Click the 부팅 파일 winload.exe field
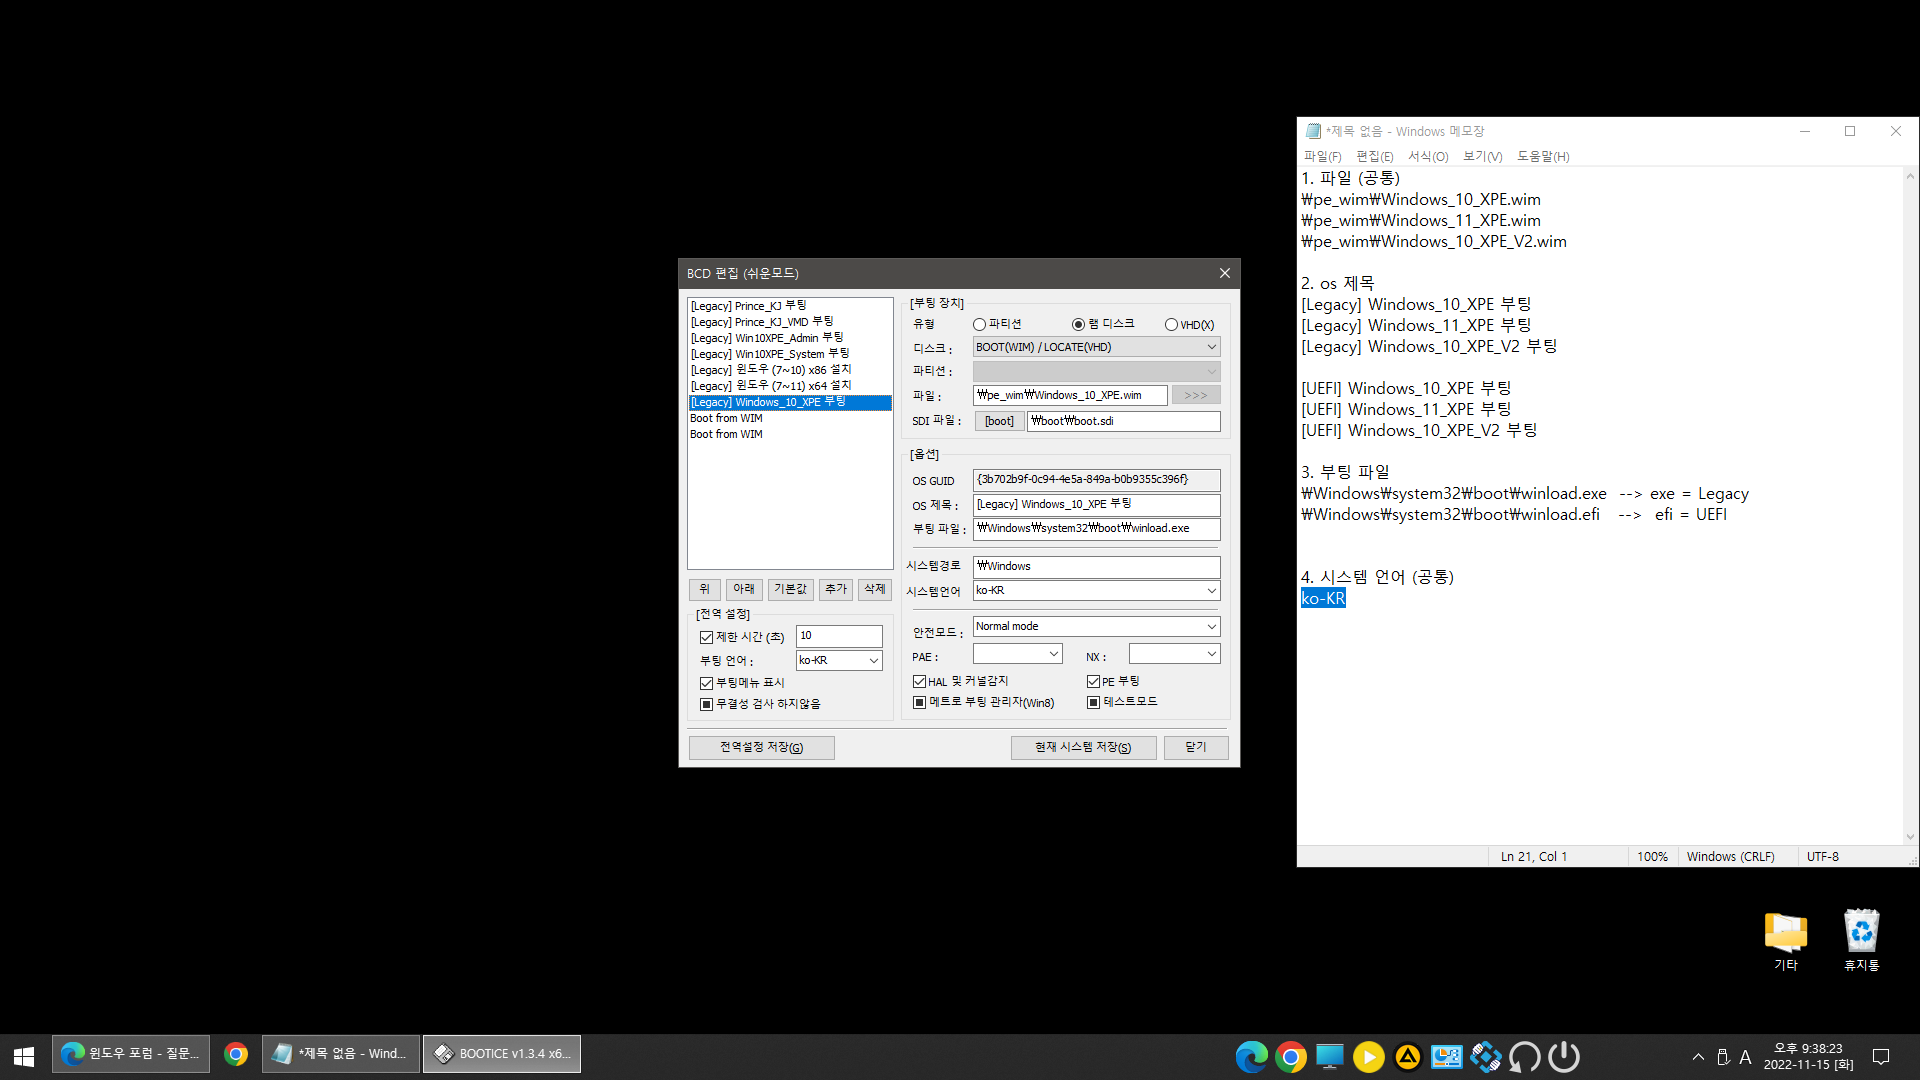Viewport: 1920px width, 1080px height. click(1096, 528)
